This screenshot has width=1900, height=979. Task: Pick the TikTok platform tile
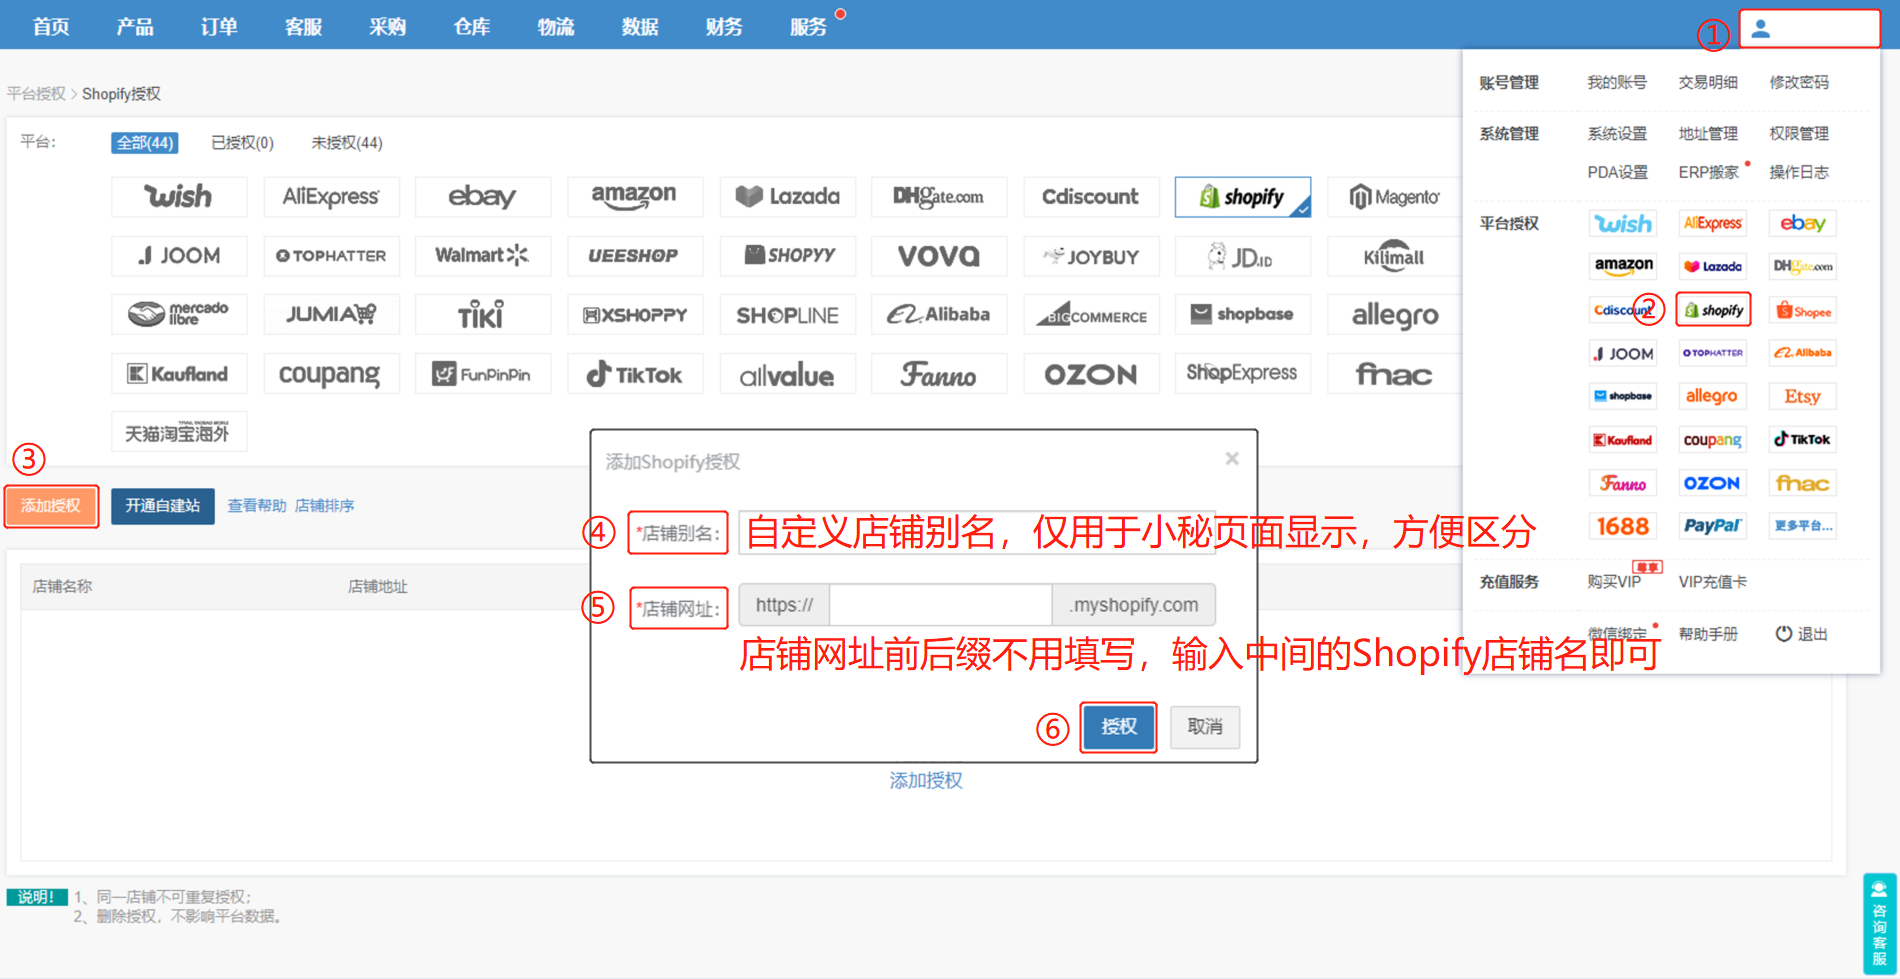[x=634, y=375]
